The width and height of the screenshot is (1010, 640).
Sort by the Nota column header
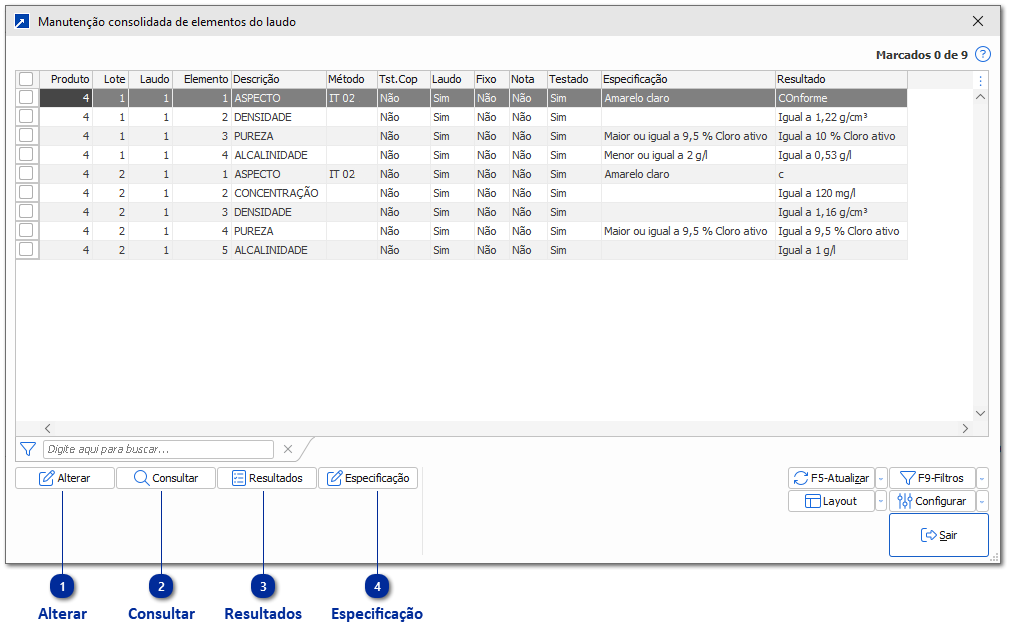[x=528, y=79]
